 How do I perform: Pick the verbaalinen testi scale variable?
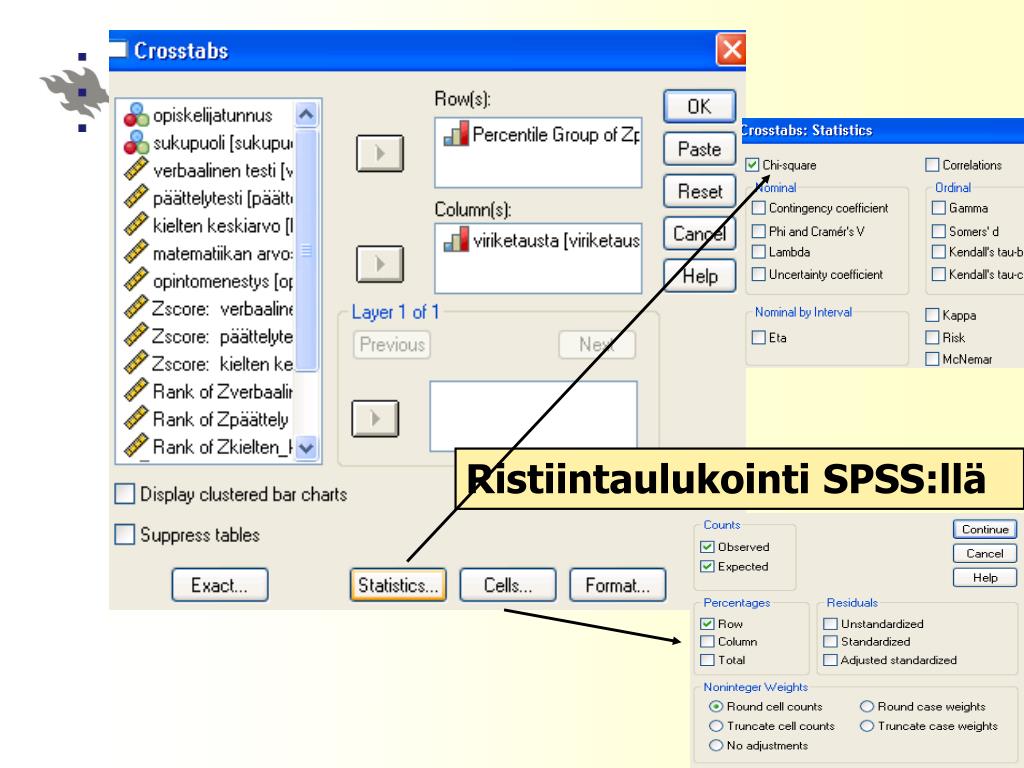pos(206,170)
